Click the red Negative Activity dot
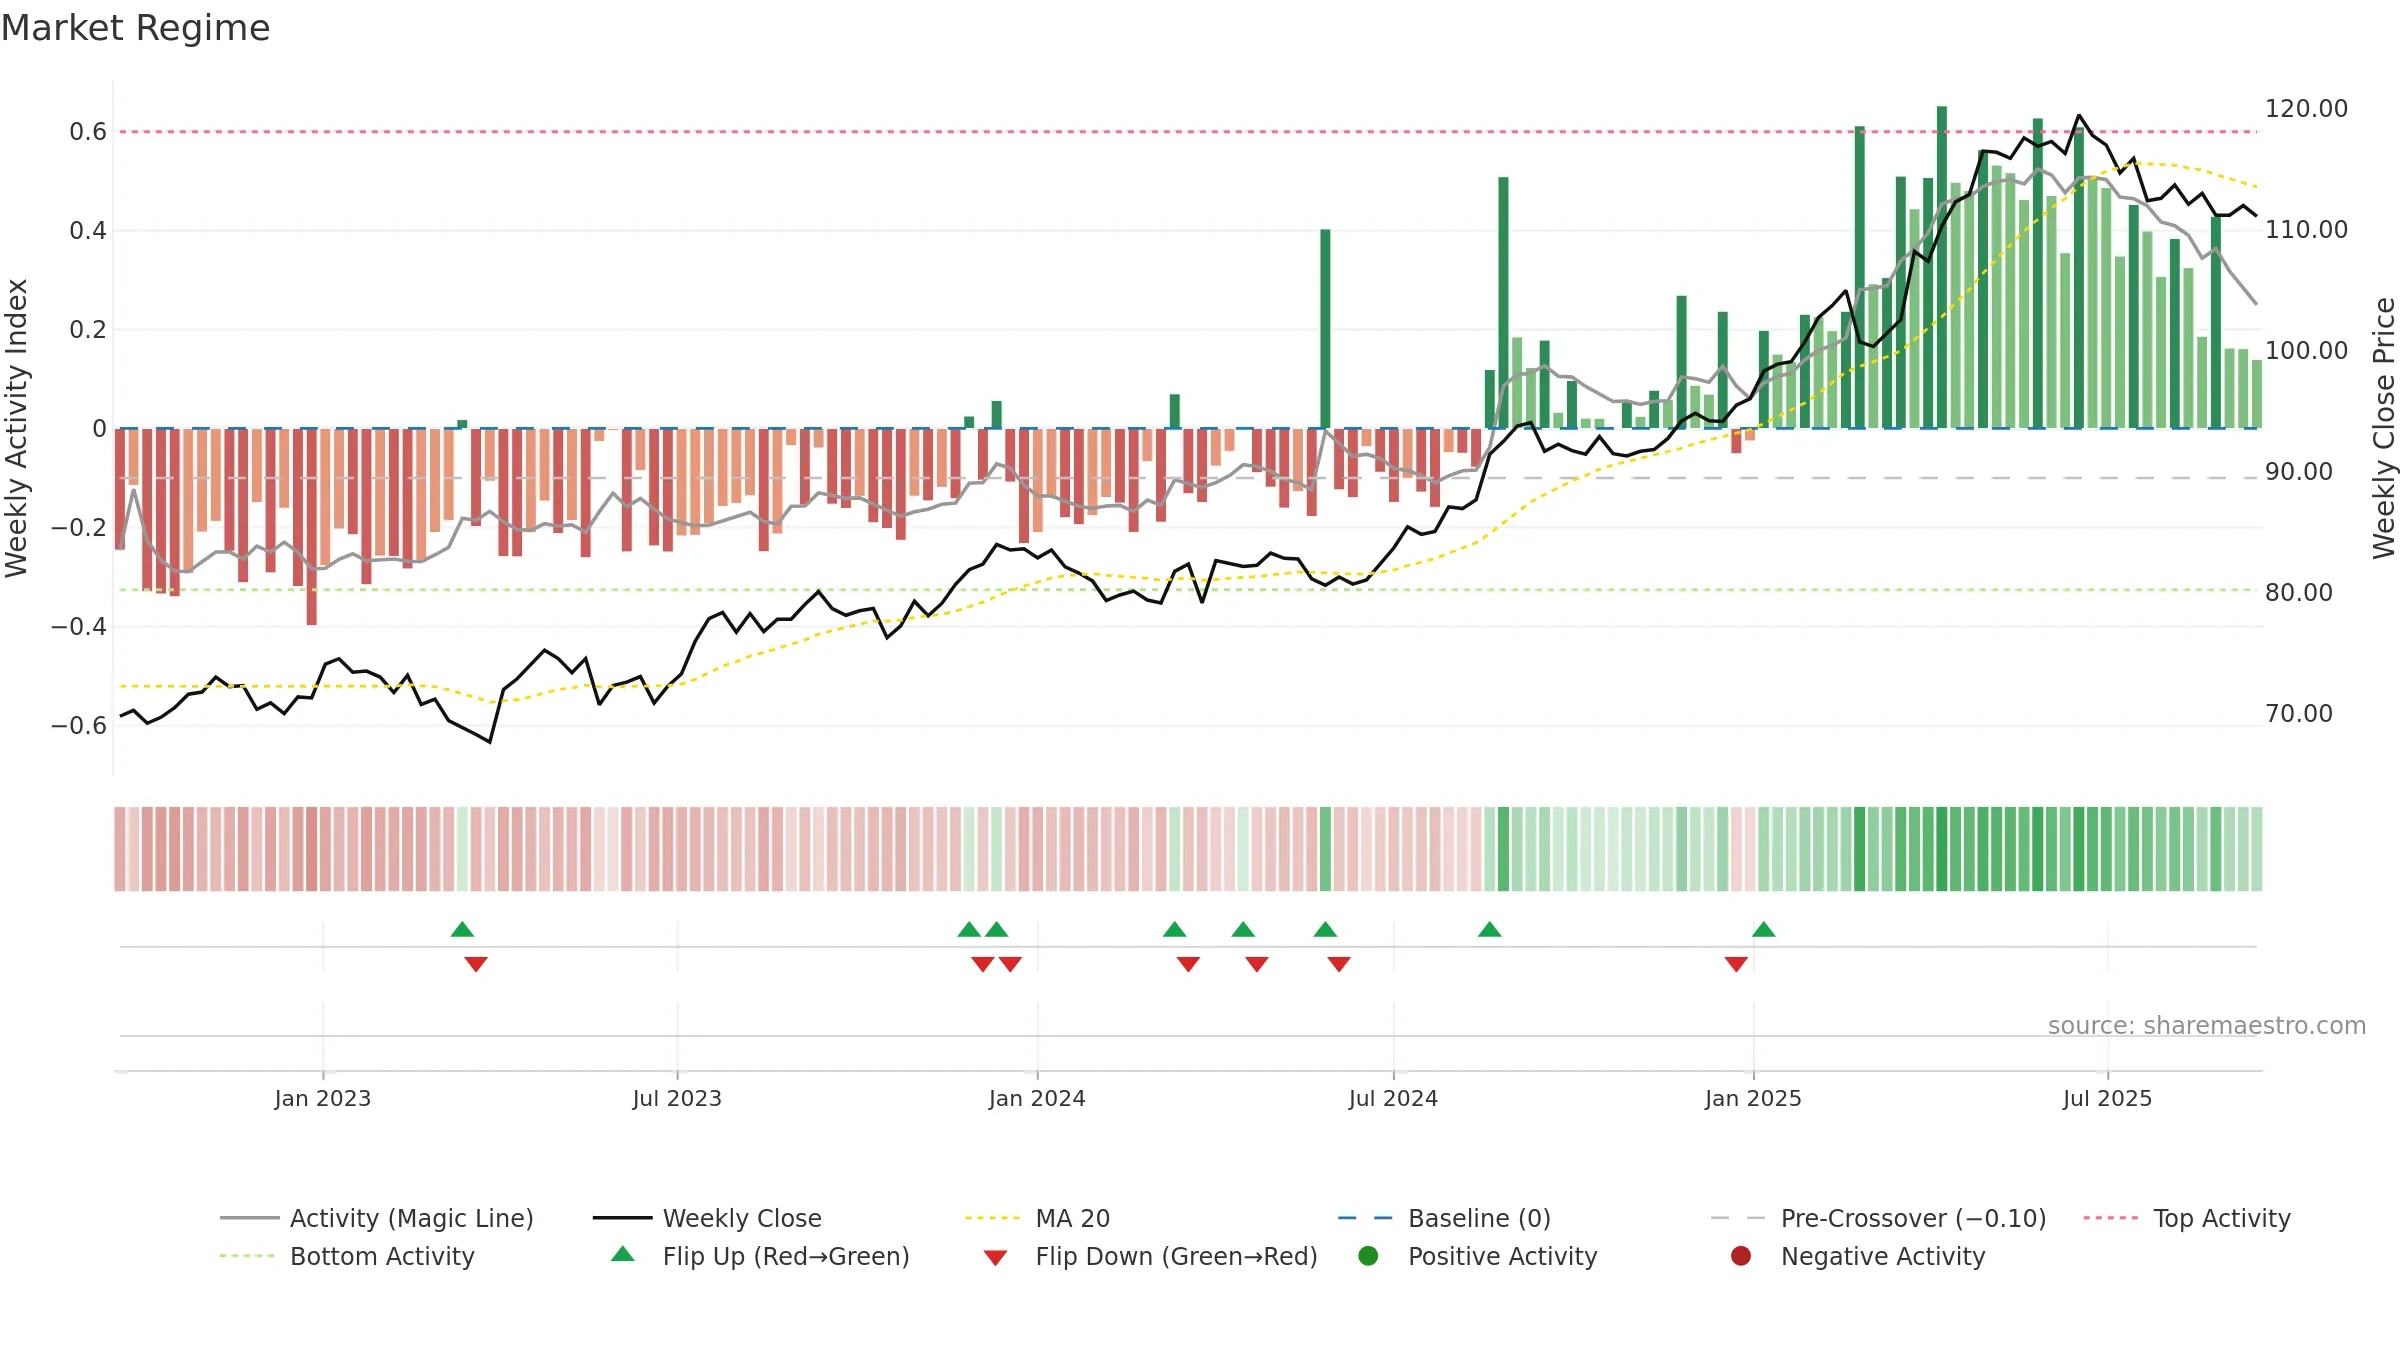 [x=1741, y=1255]
